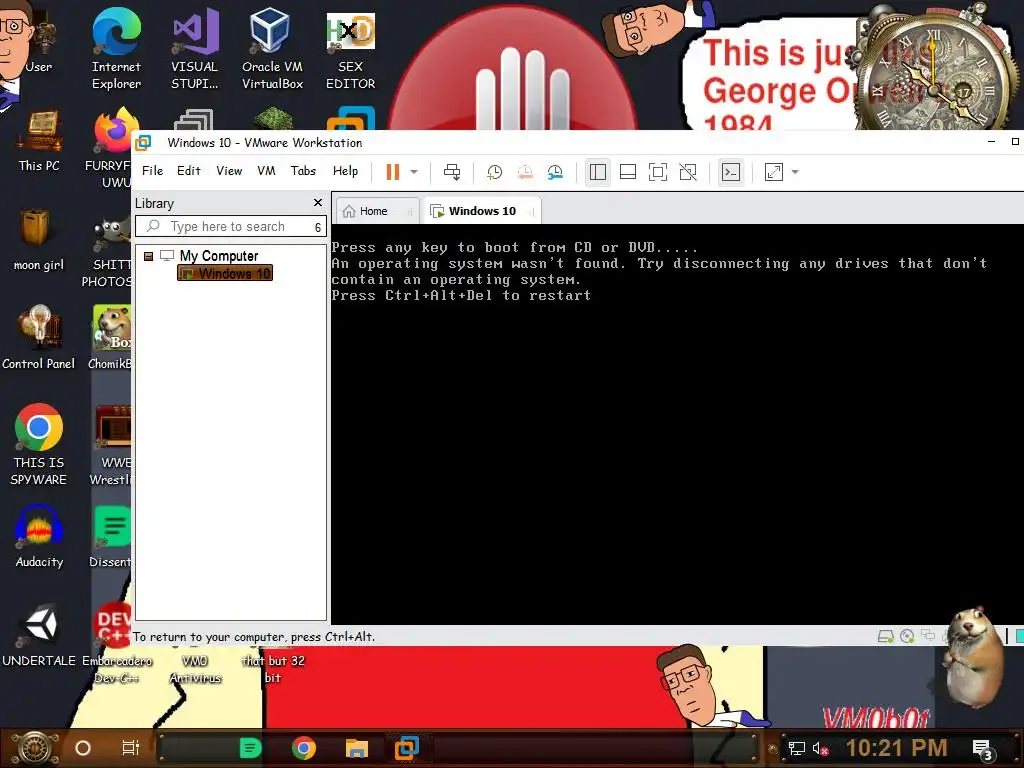Select the This PC desktop icon
1024x768 pixels.
click(39, 140)
